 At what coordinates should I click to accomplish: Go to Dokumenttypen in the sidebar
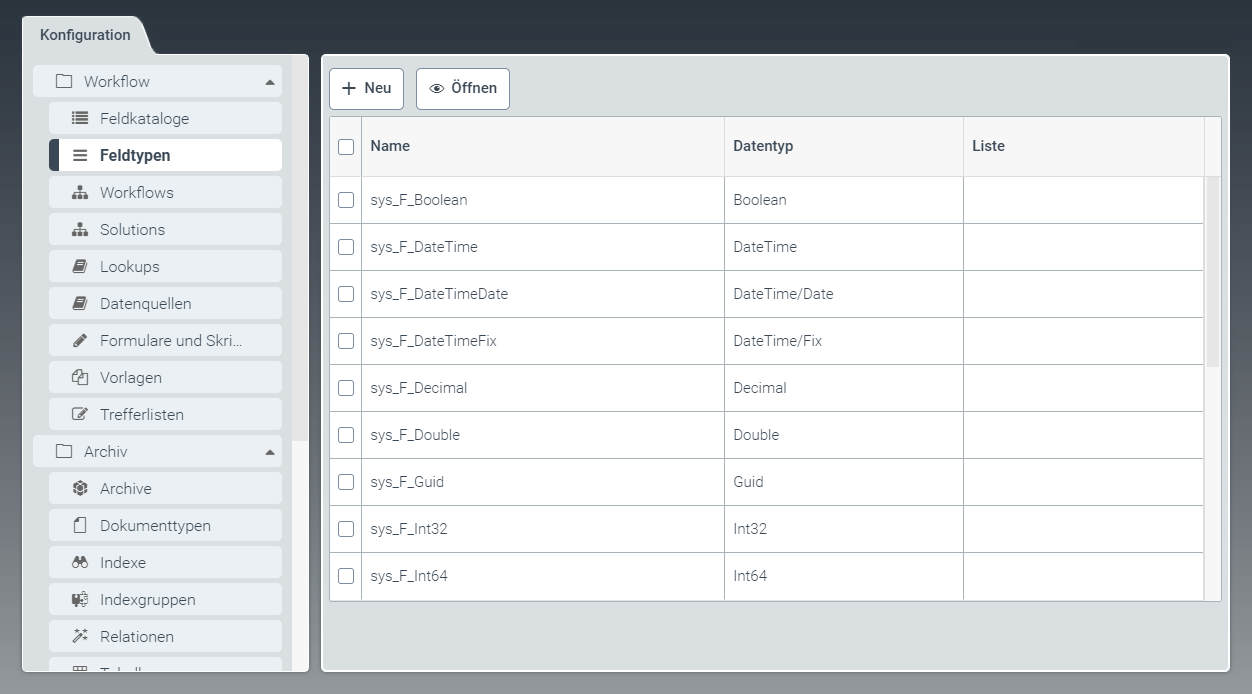tap(155, 525)
